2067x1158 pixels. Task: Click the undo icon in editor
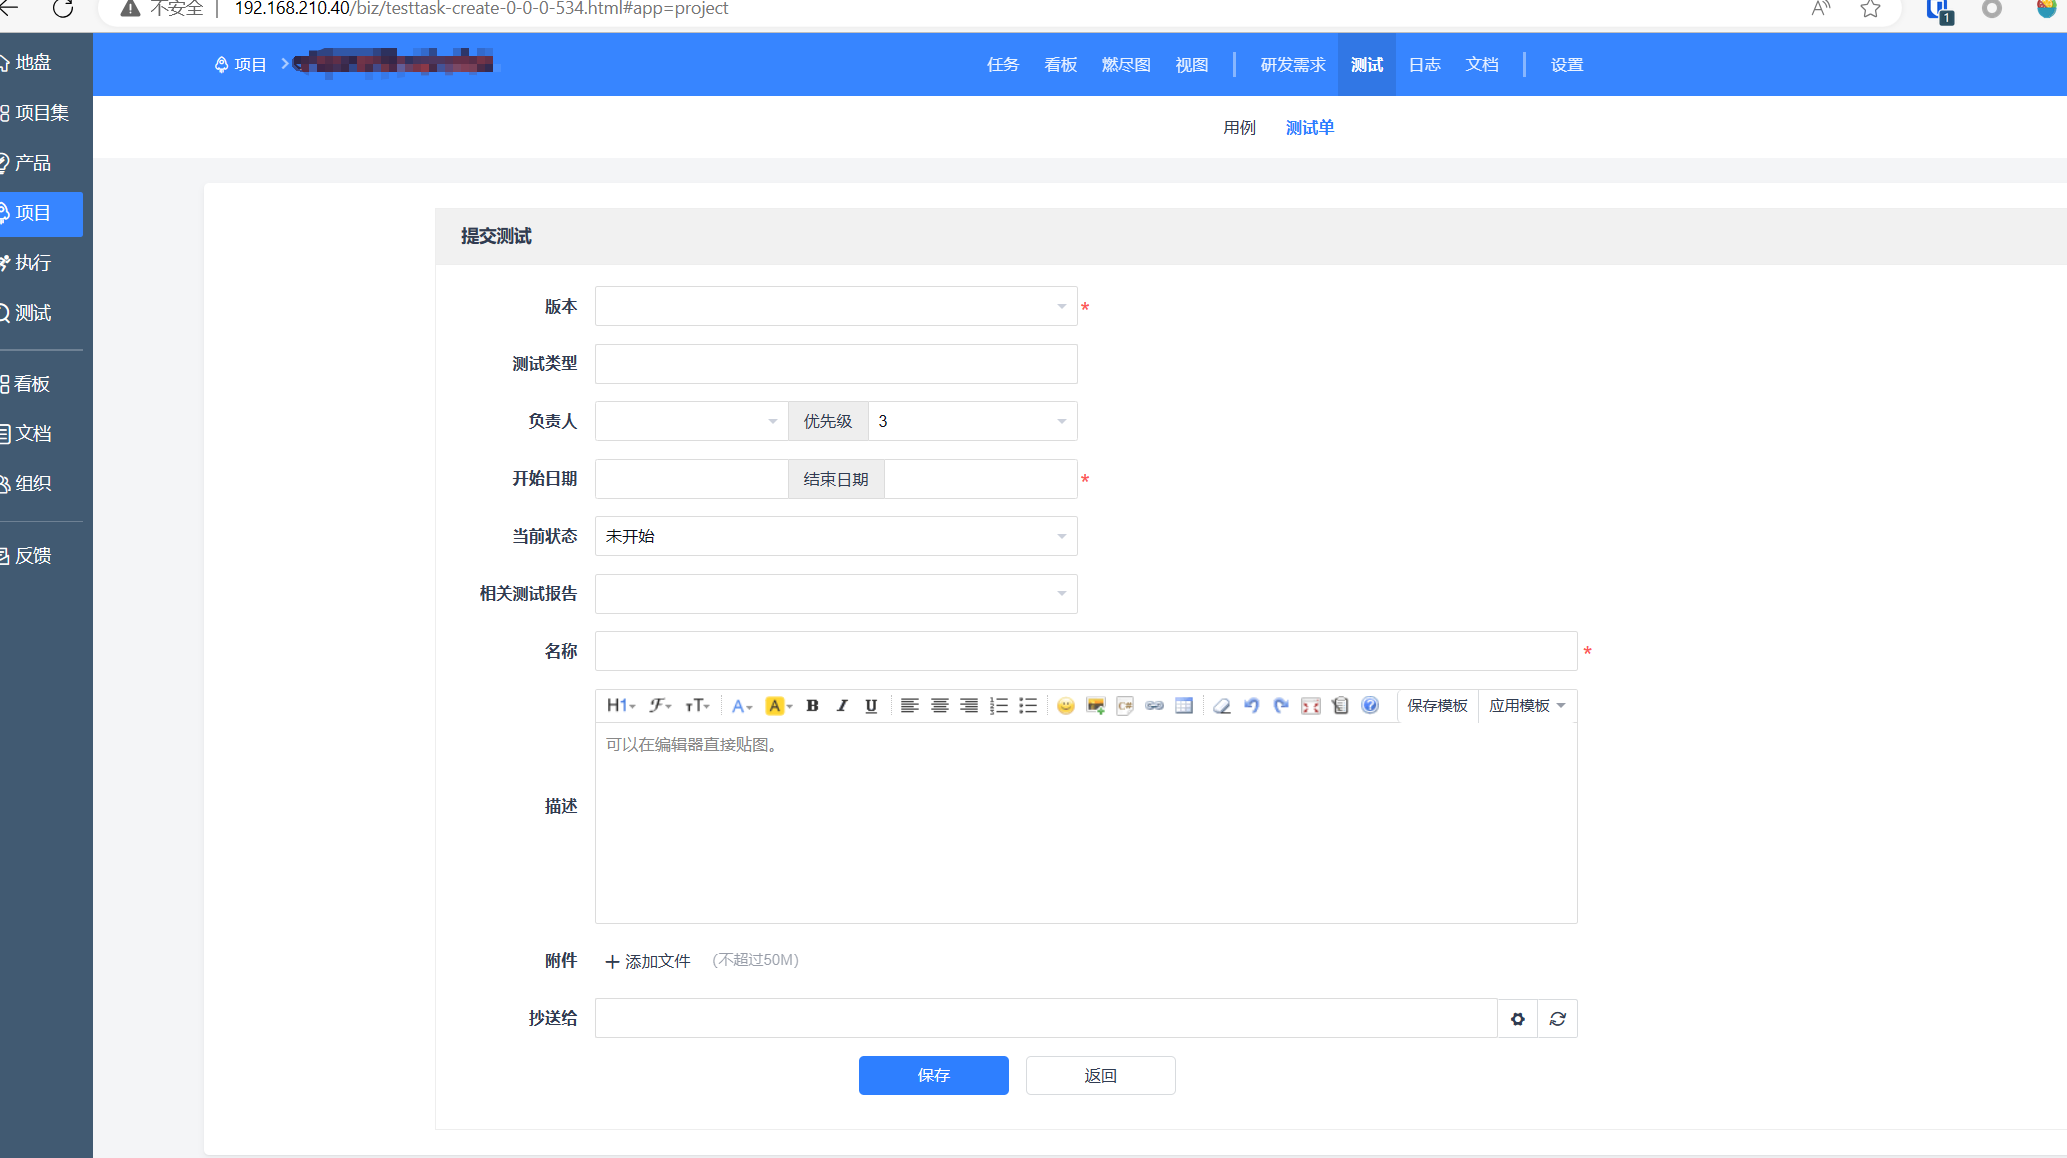(1251, 706)
